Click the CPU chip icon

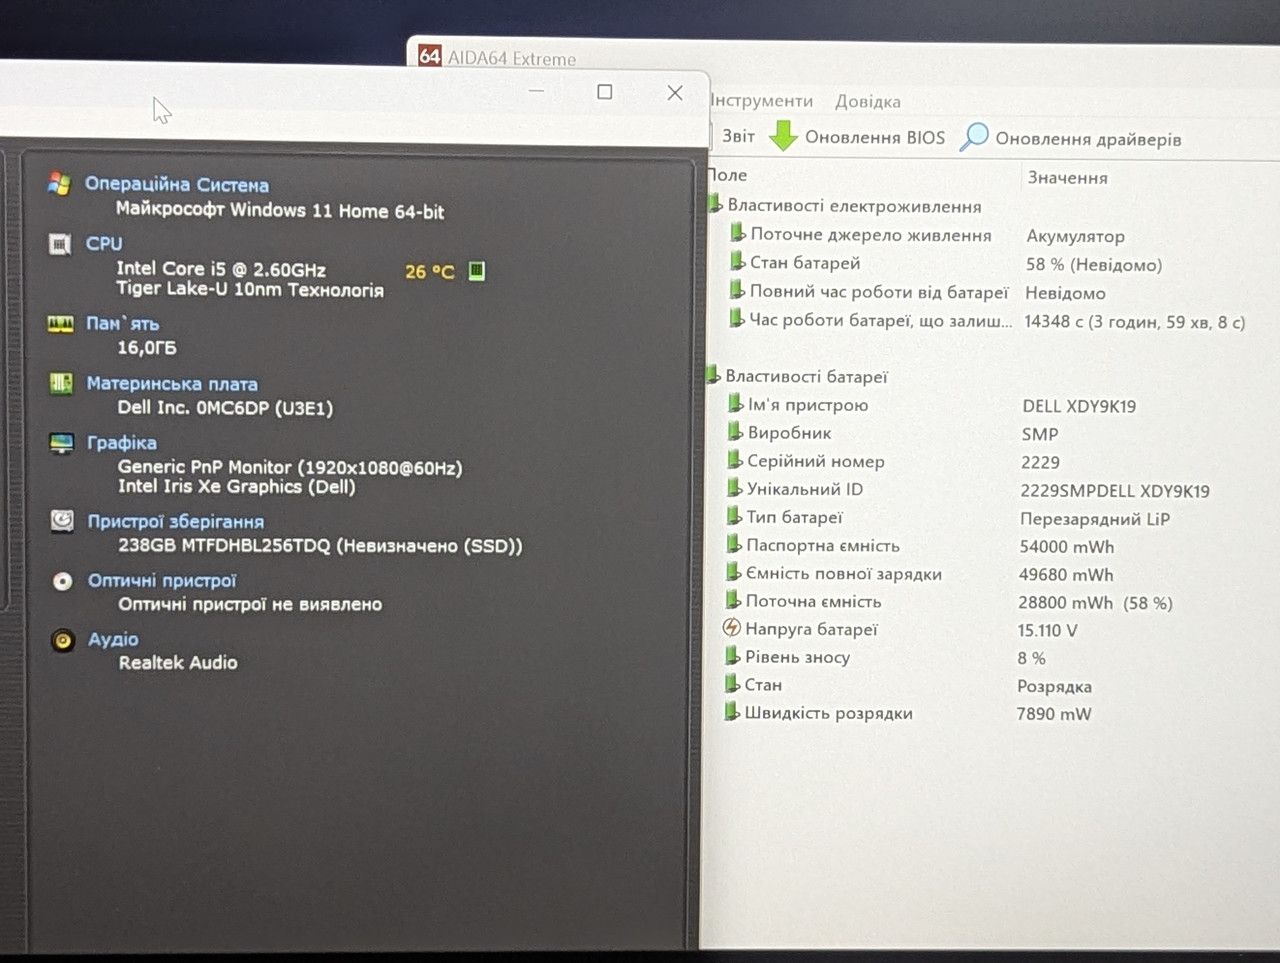pyautogui.click(x=60, y=244)
